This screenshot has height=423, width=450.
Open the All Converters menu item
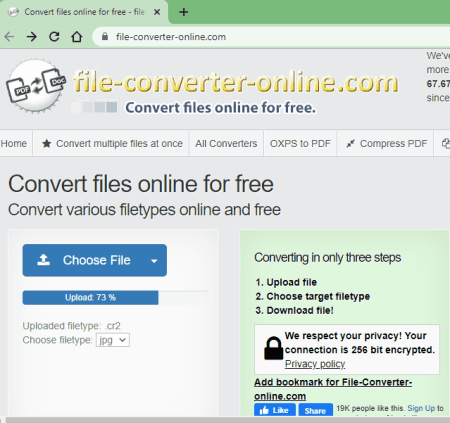[x=226, y=144]
